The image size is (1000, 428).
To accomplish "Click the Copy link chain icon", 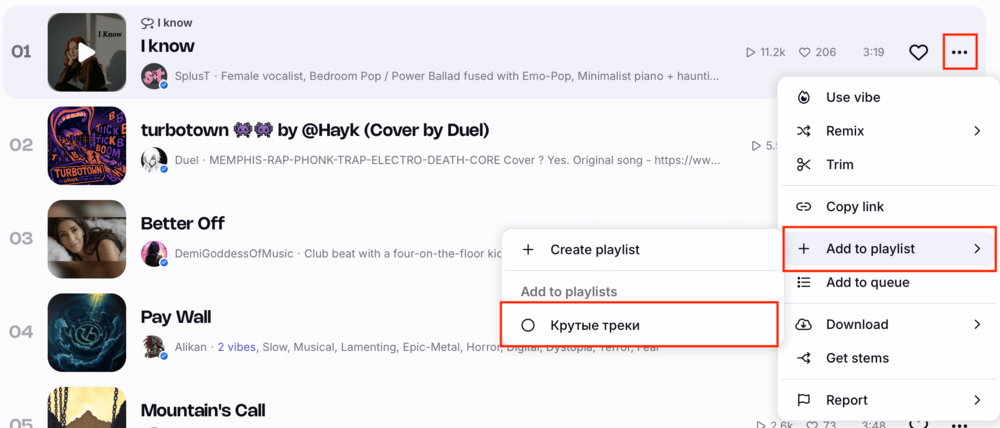I will [804, 207].
